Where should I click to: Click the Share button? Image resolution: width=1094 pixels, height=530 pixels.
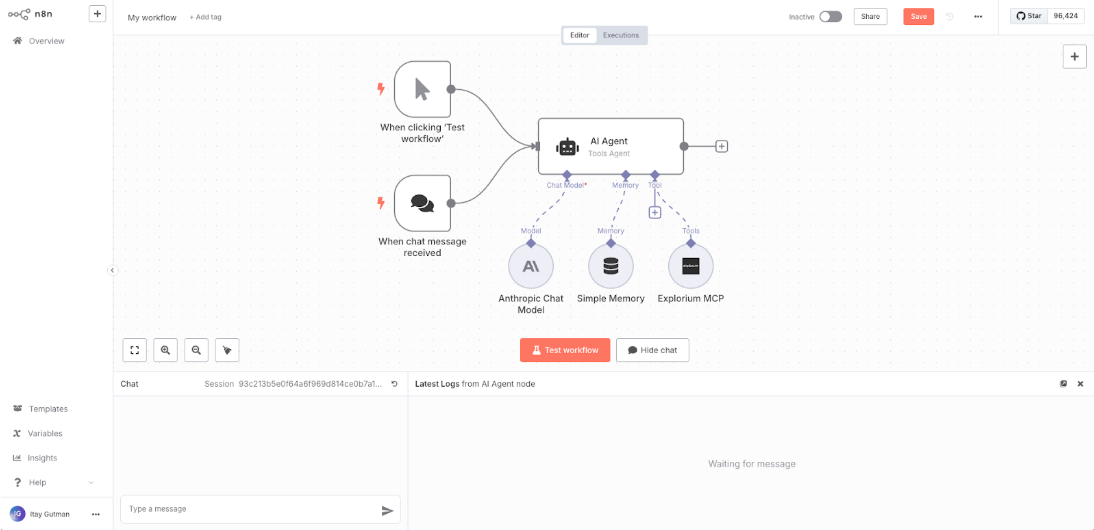point(870,17)
